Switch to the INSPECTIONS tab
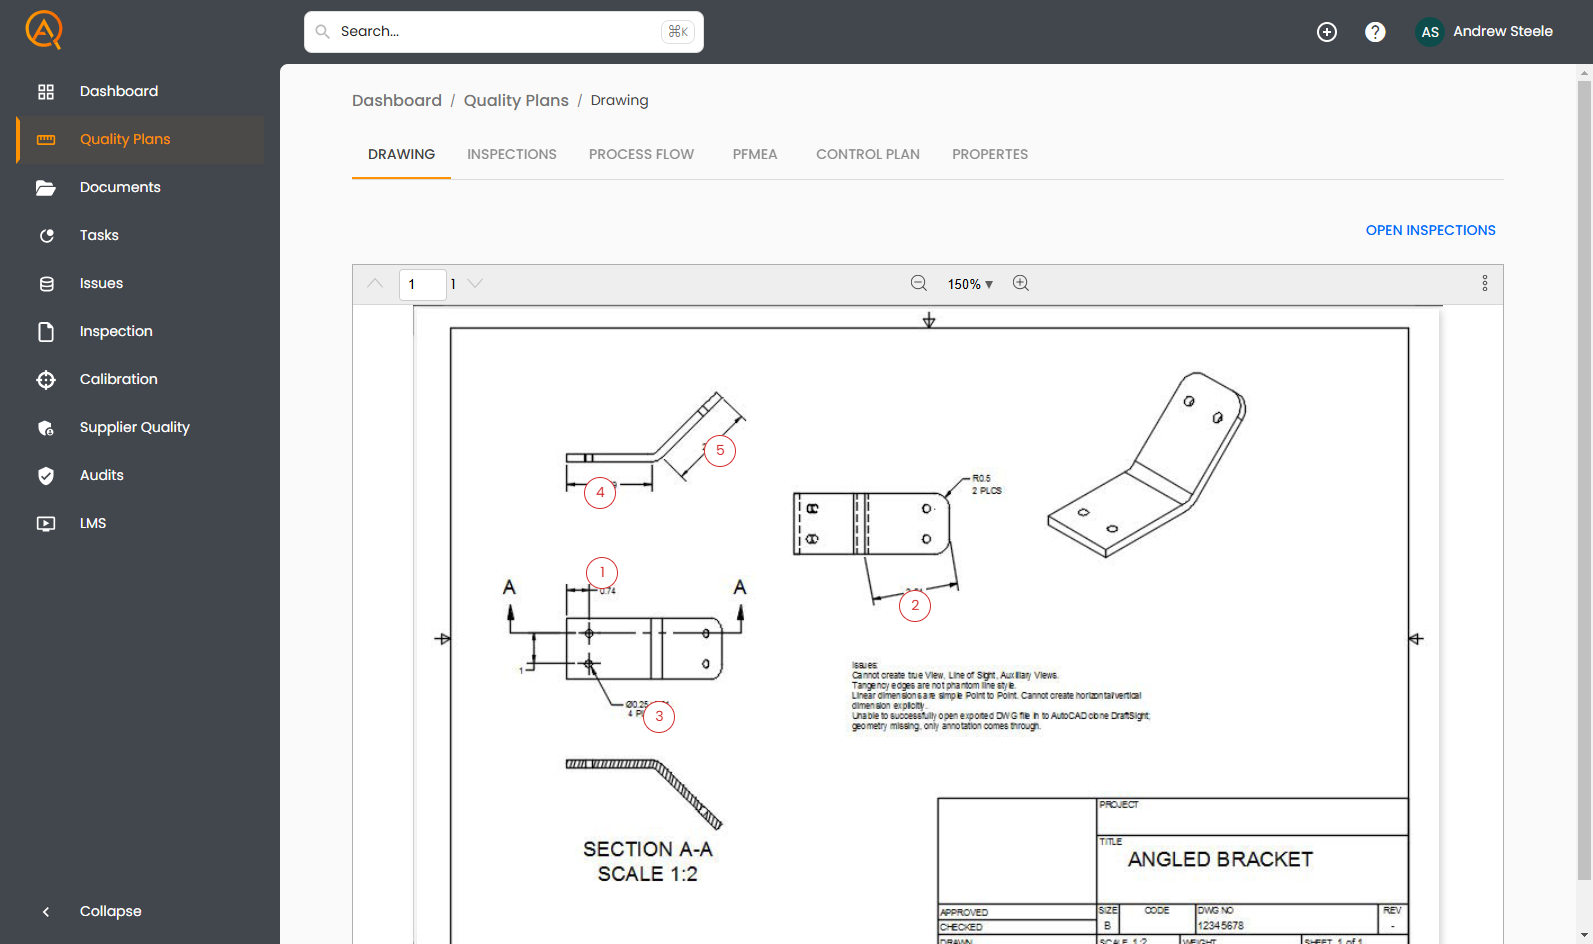1593x944 pixels. click(x=512, y=154)
